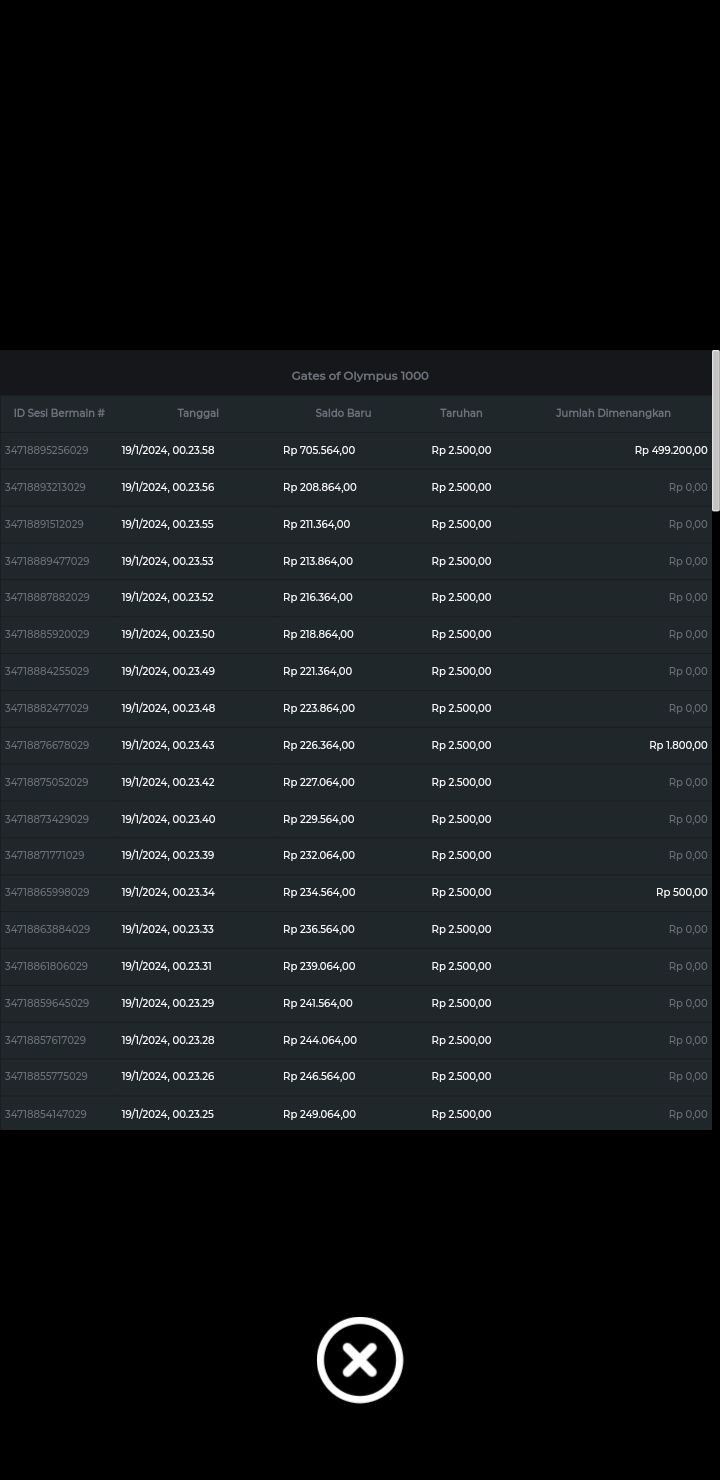The height and width of the screenshot is (1480, 720).
Task: Select the row dated 19/1/2024, 00.23.50
Action: [x=168, y=634]
